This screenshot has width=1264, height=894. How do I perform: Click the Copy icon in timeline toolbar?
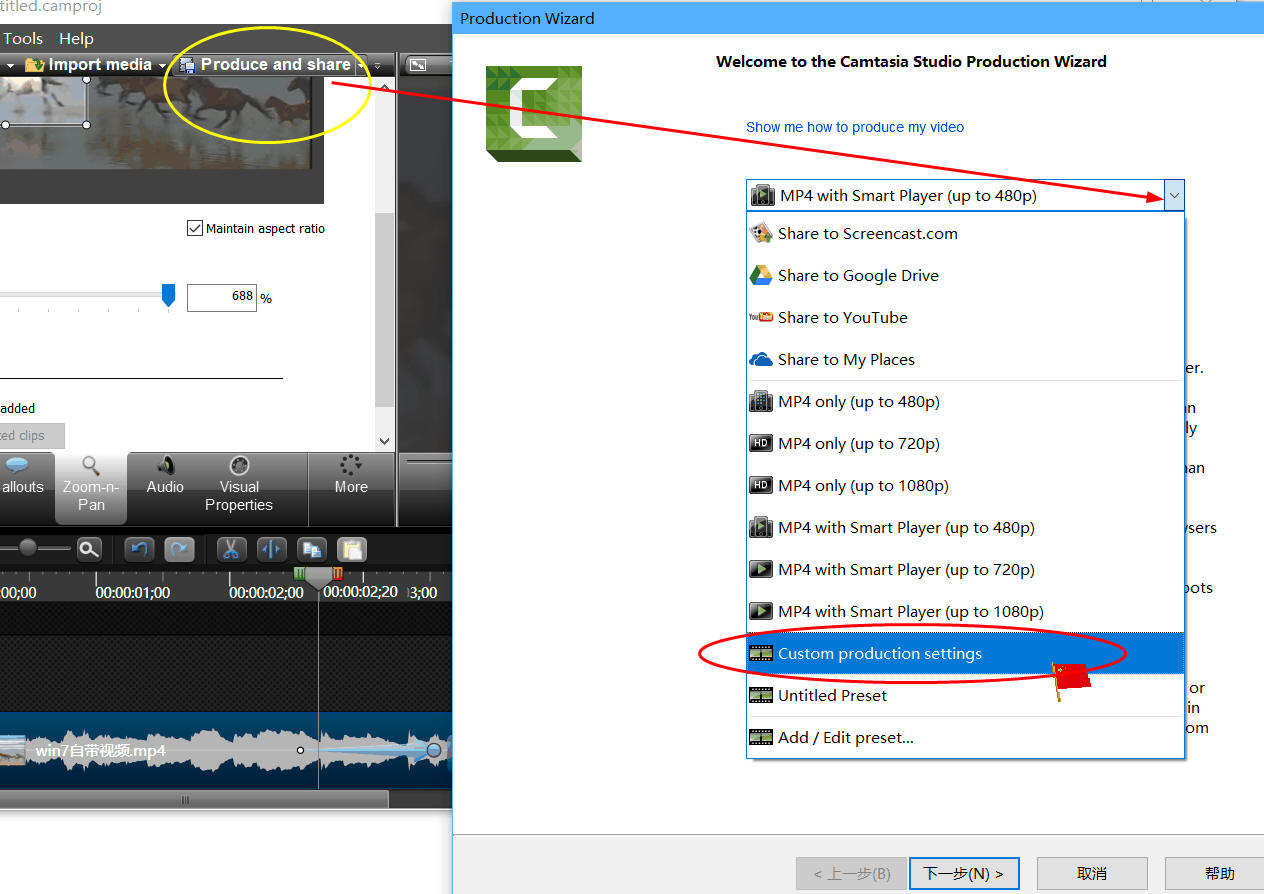[x=312, y=549]
